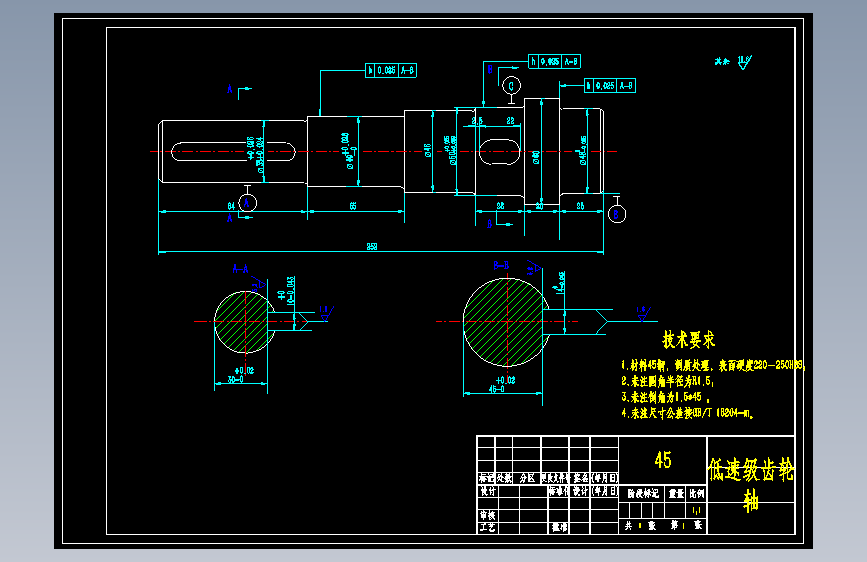Screen dimensions: 867x562
Task: Select the '审核' cell in the title block
Action: pyautogui.click(x=488, y=516)
